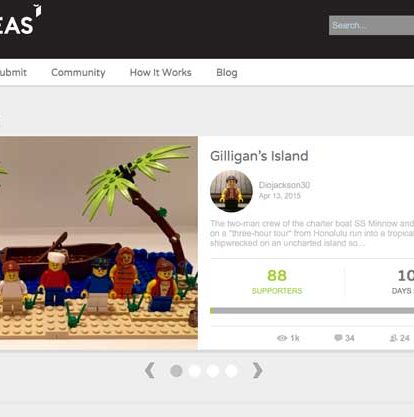
Task: Visit the Diojackson30 username link
Action: [284, 185]
